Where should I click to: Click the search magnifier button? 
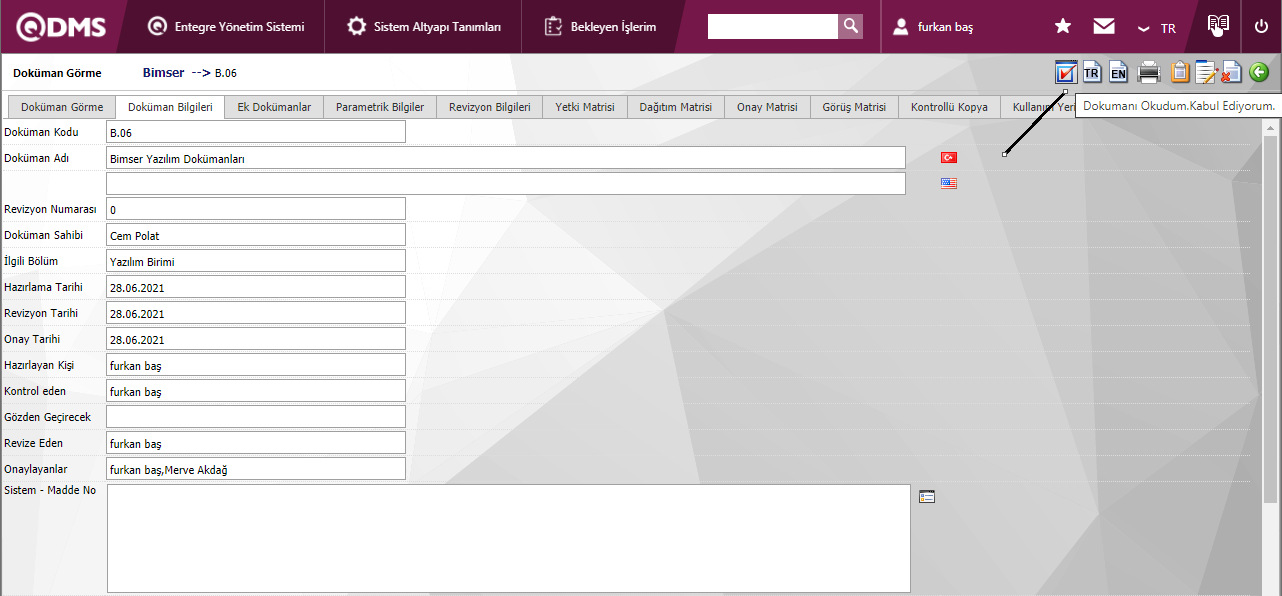tap(850, 26)
